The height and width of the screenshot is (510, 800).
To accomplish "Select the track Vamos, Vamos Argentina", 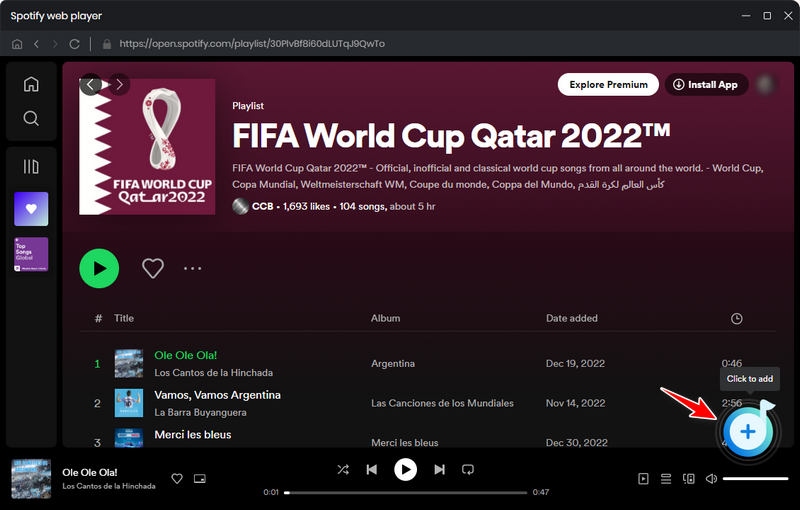I will (x=217, y=395).
